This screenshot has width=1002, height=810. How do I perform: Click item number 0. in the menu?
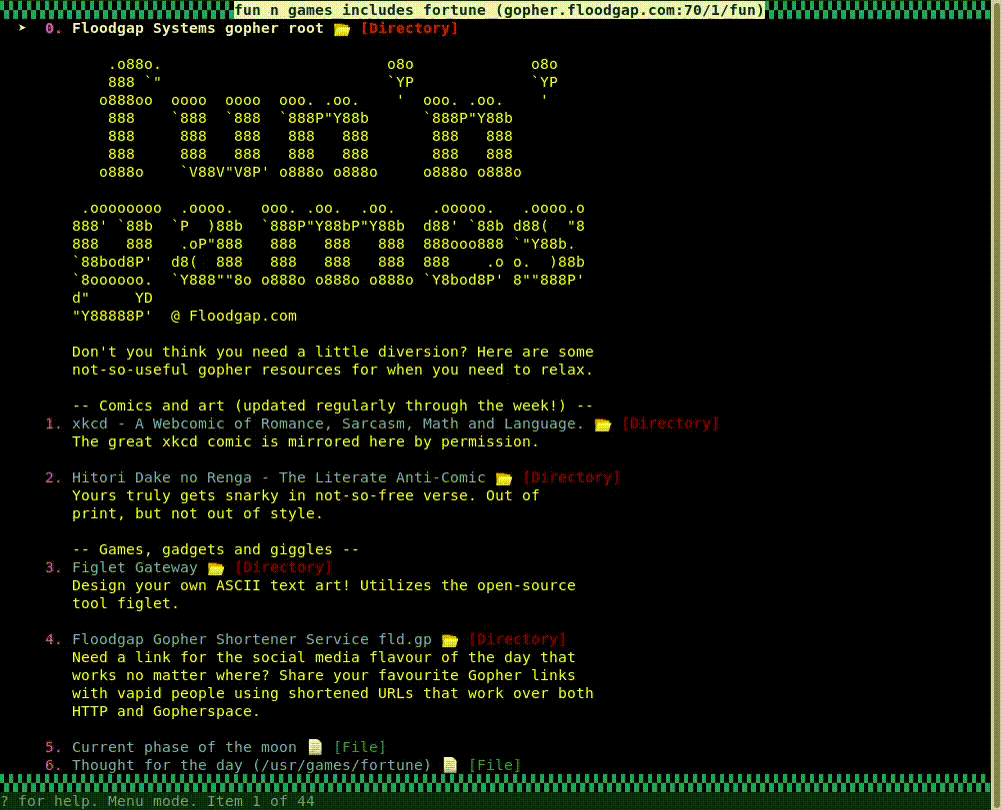[x=53, y=29]
